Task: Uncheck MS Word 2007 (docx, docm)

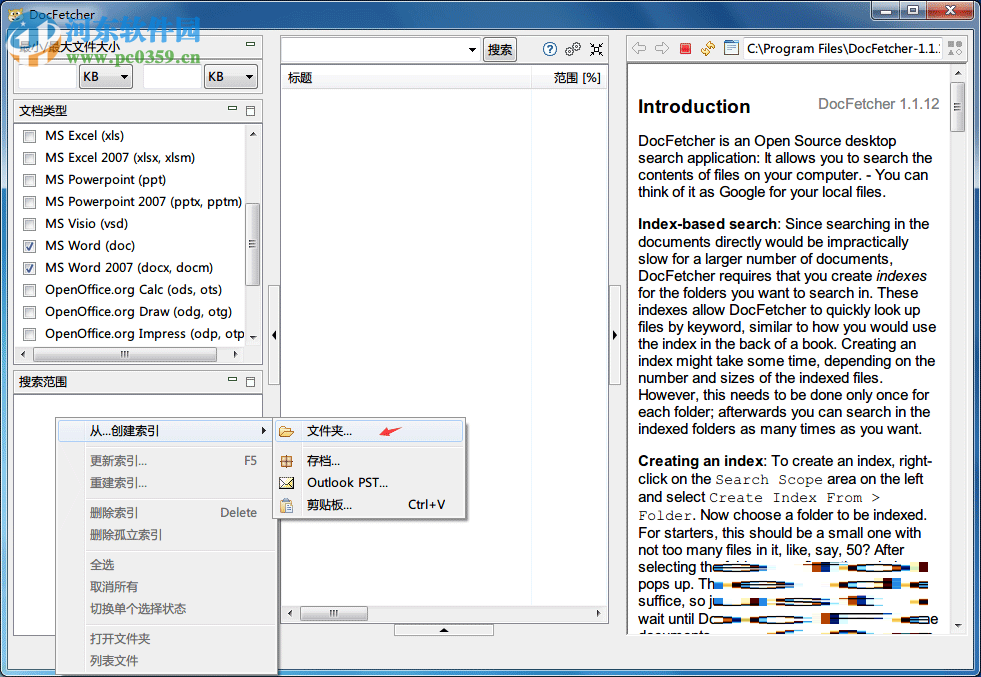Action: point(29,268)
